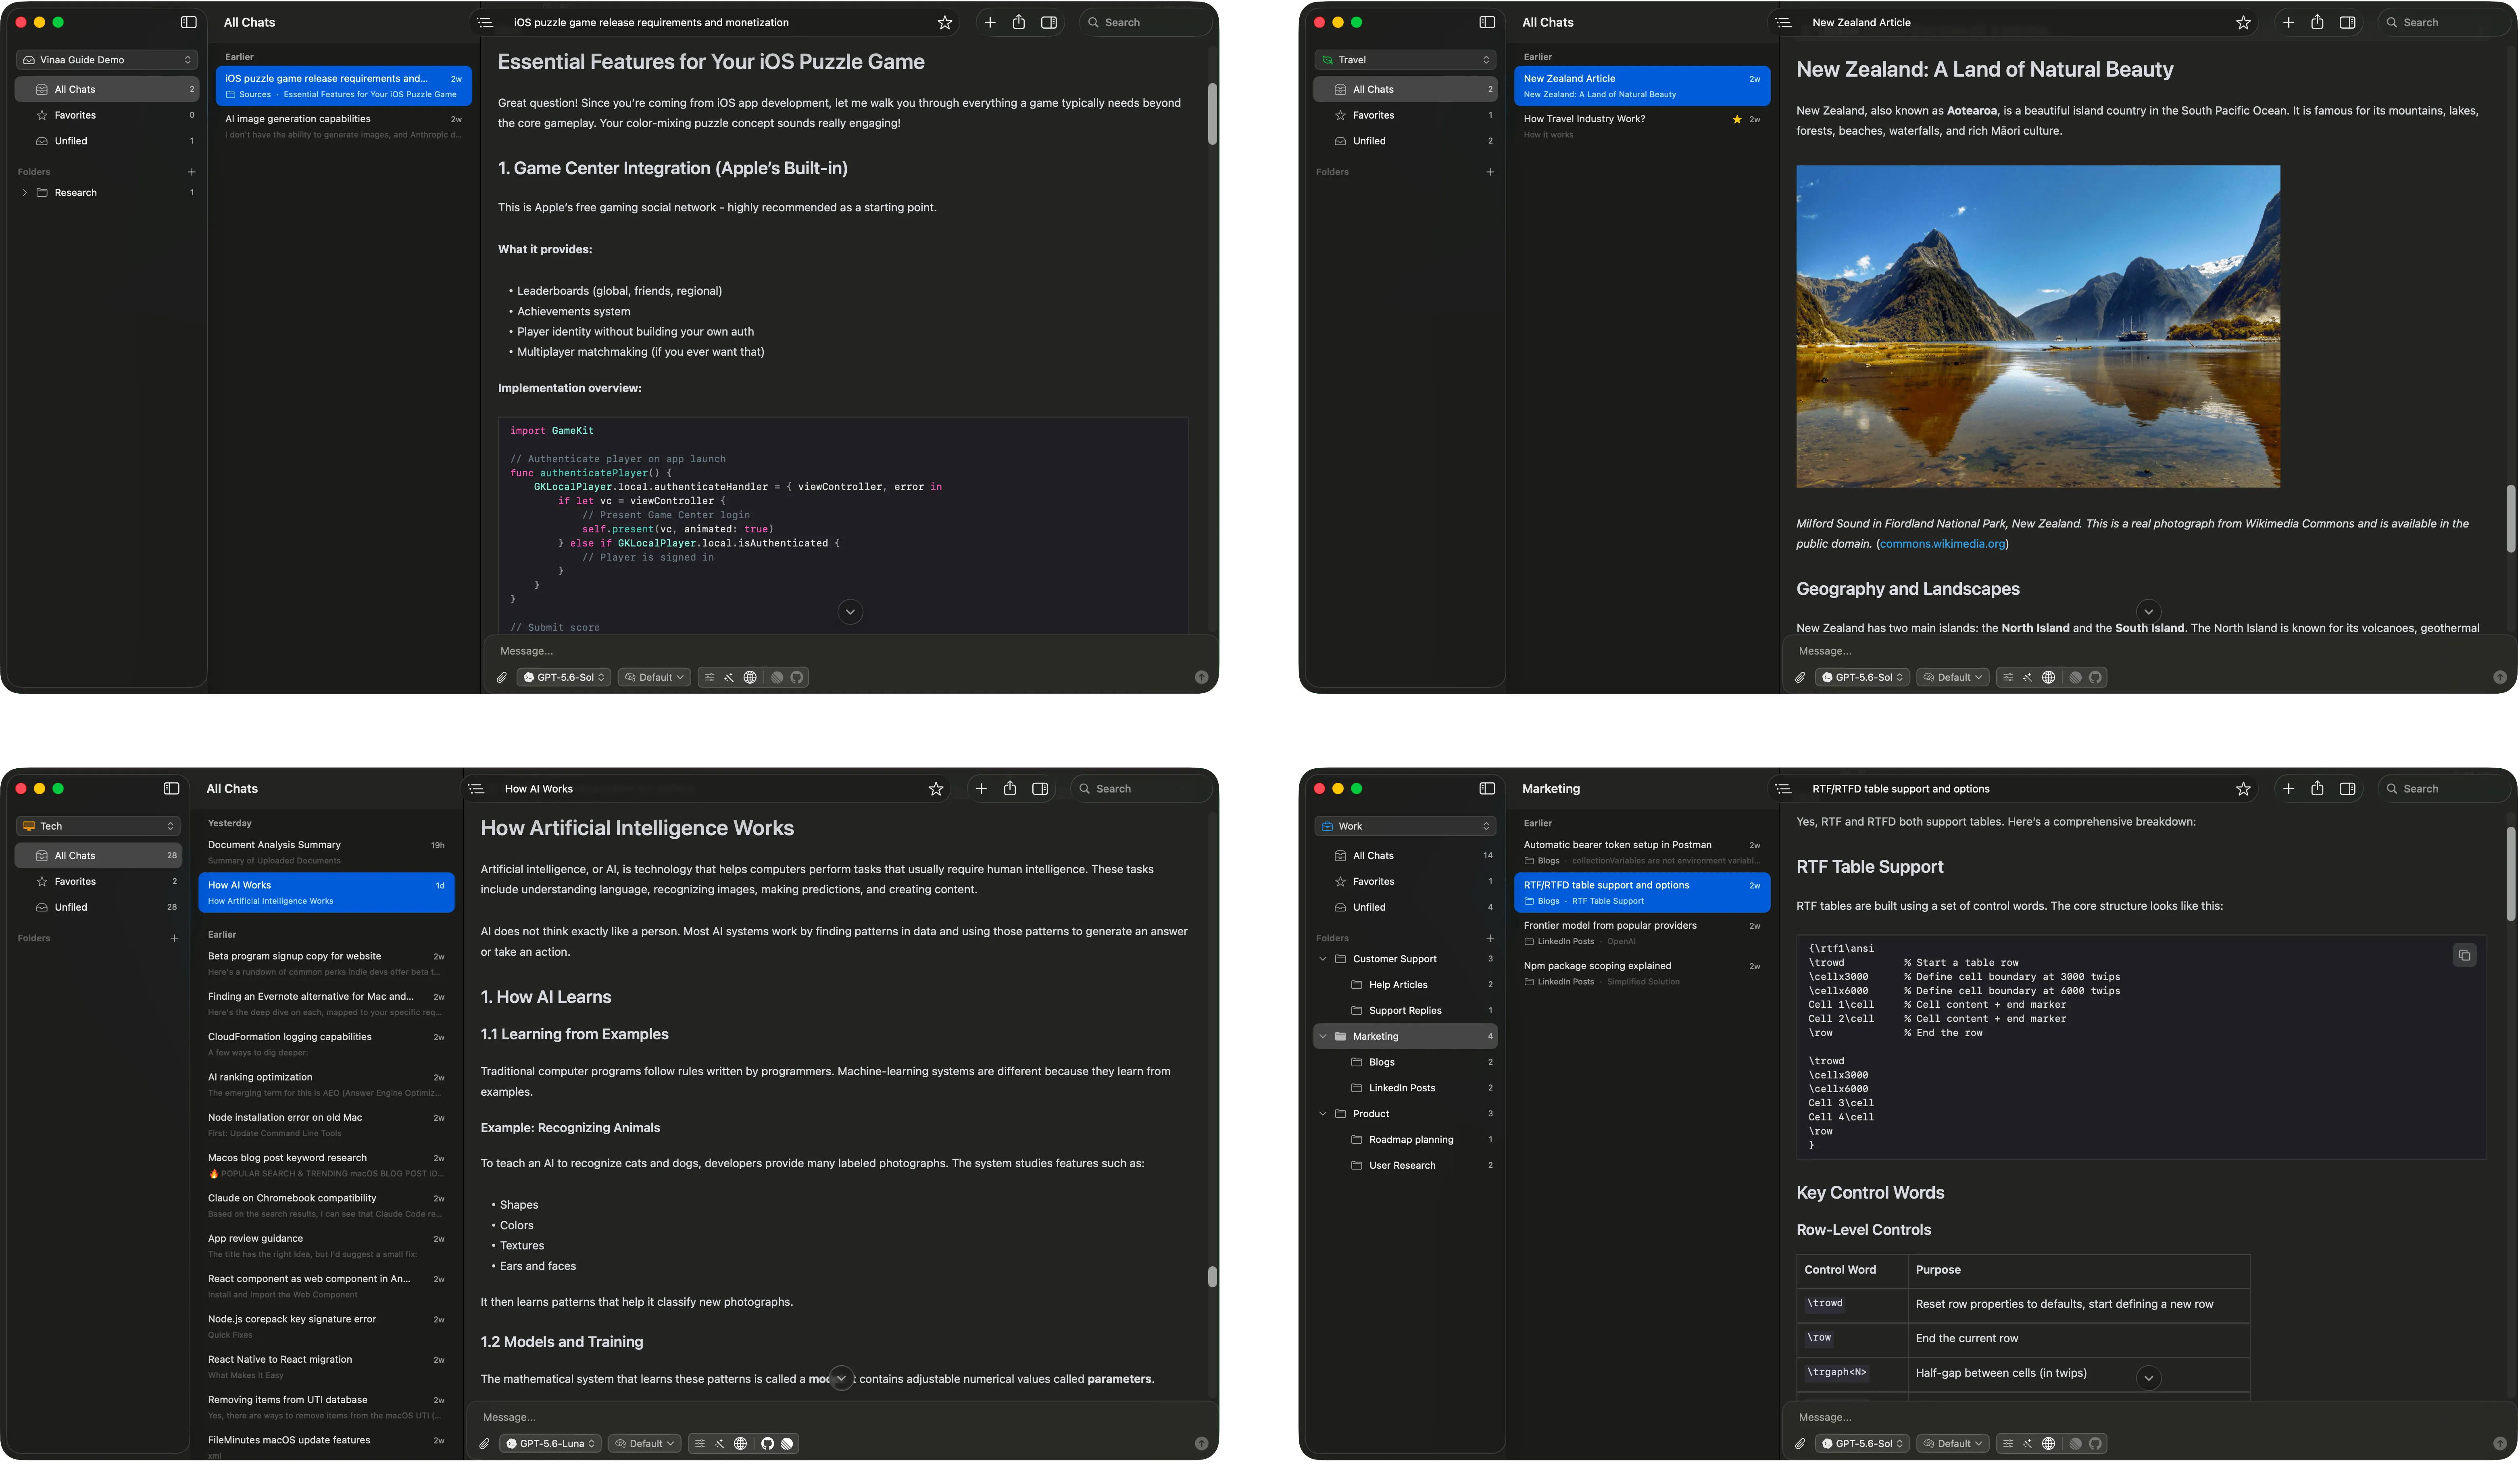Click the paperclip attach icon in iOS puzzle window

[502, 677]
